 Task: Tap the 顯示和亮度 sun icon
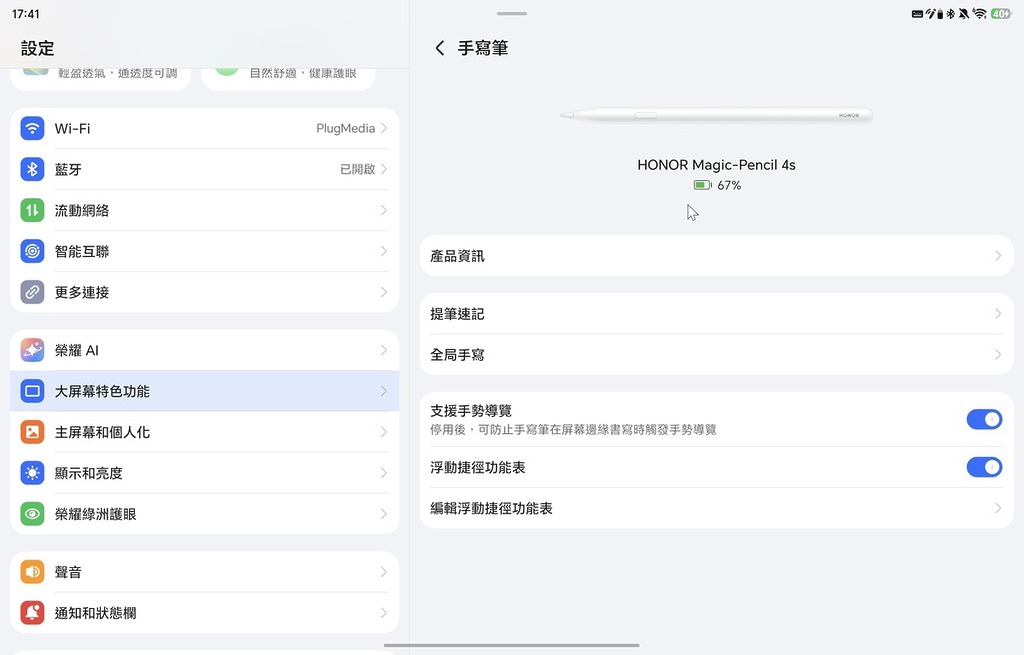point(32,473)
